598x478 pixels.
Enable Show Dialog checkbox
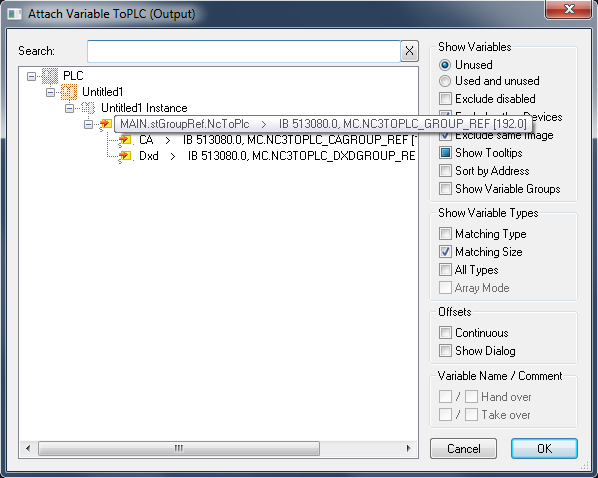click(445, 350)
